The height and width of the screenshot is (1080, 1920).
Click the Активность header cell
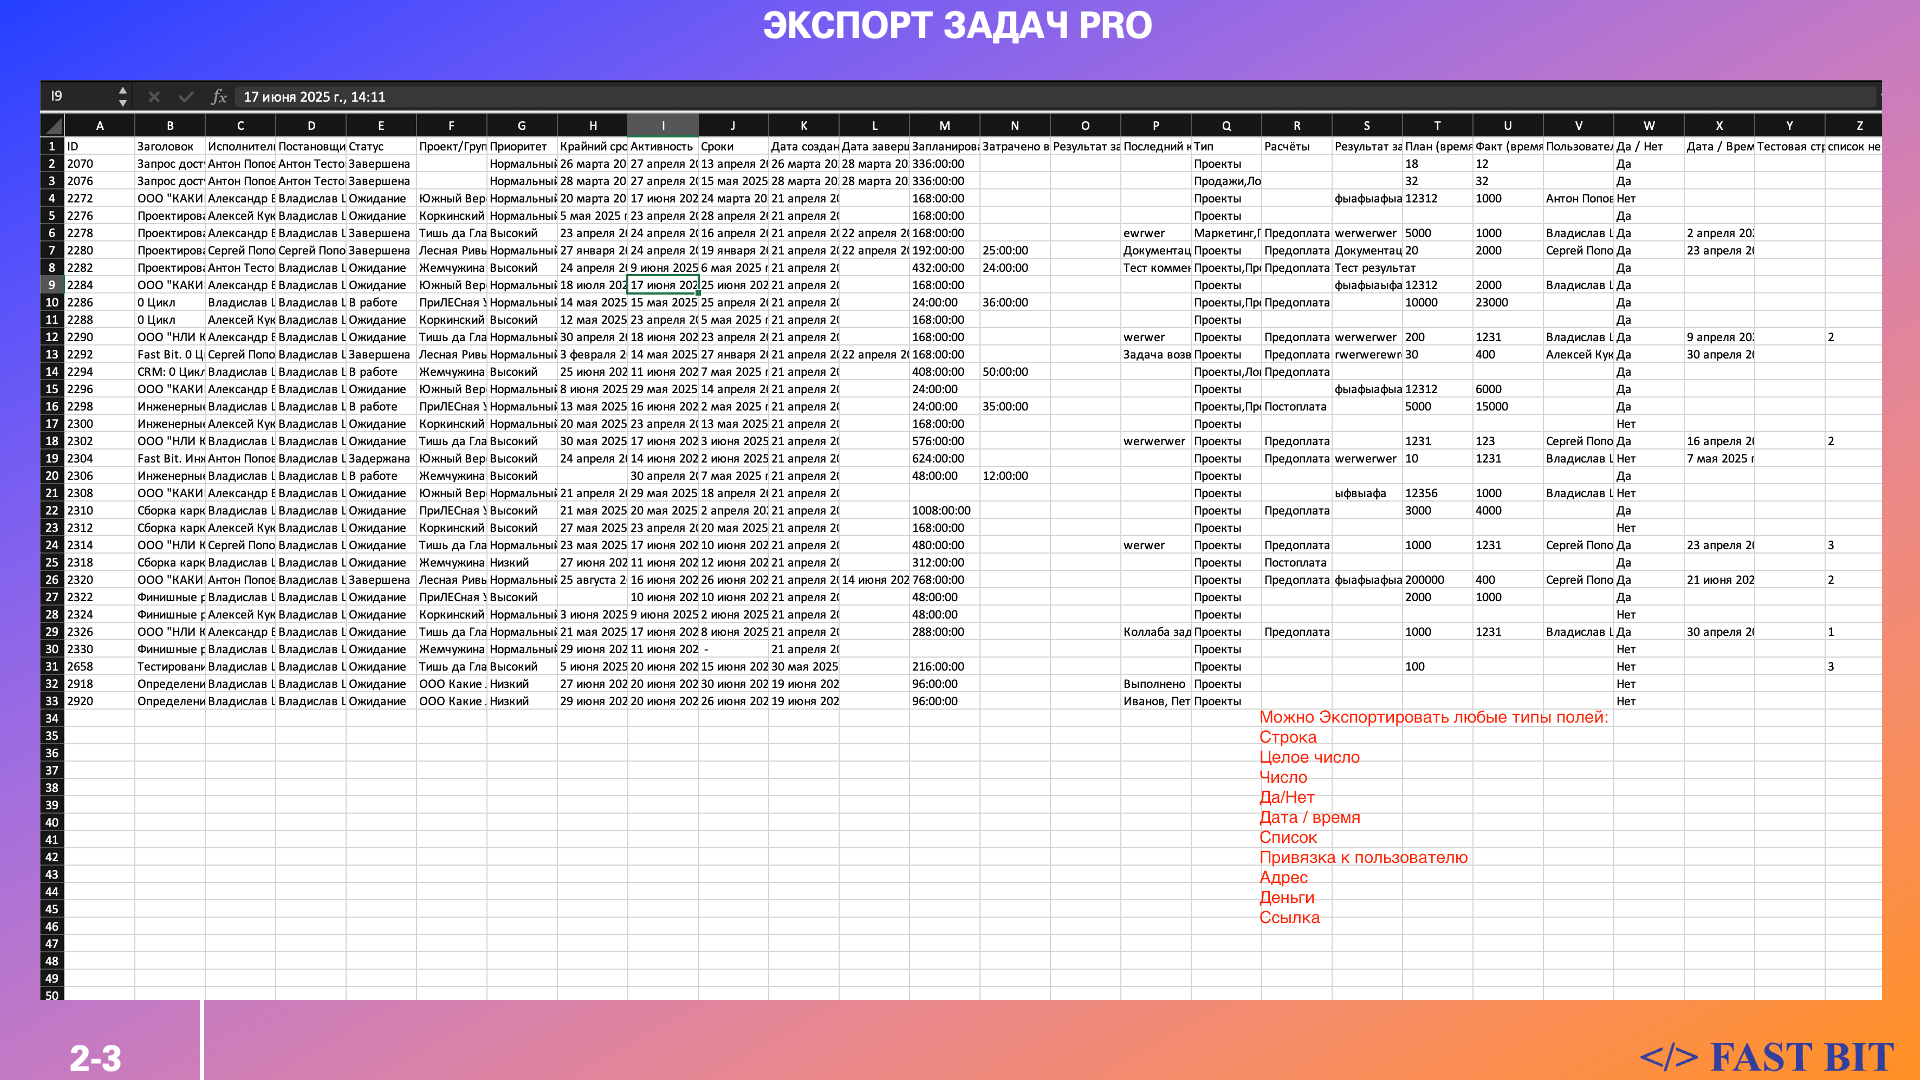pos(662,146)
